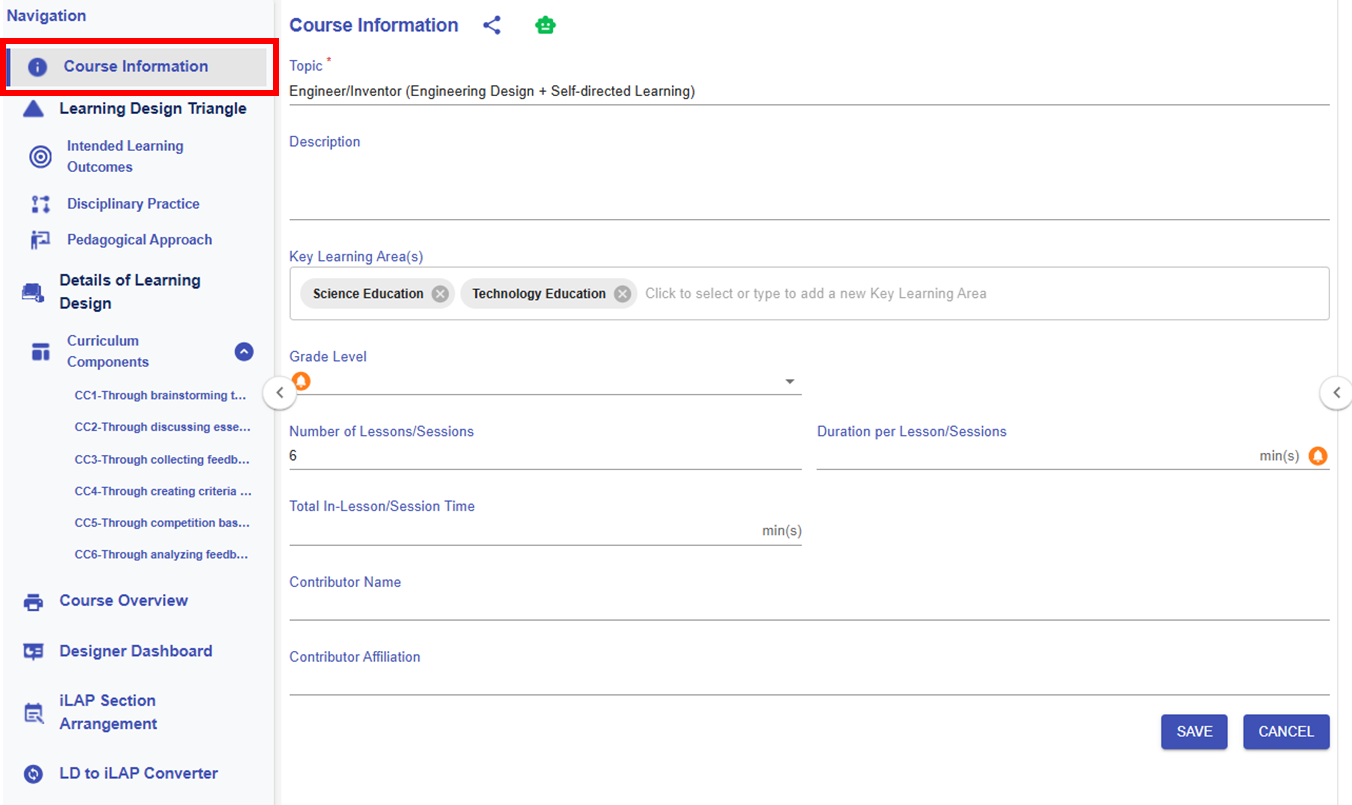This screenshot has width=1352, height=805.
Task: Click the orange bell beside Duration field
Action: tap(1317, 456)
